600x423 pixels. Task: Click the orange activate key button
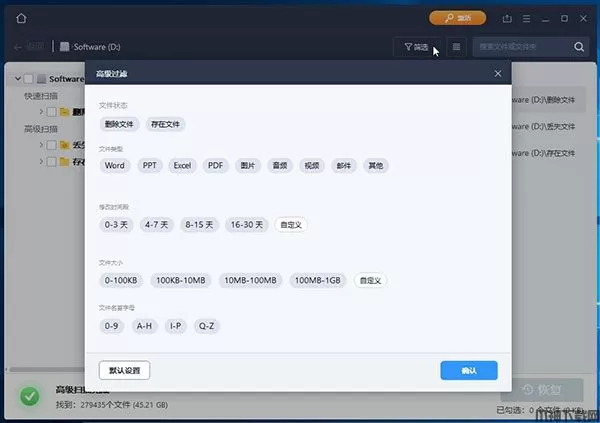(x=458, y=18)
